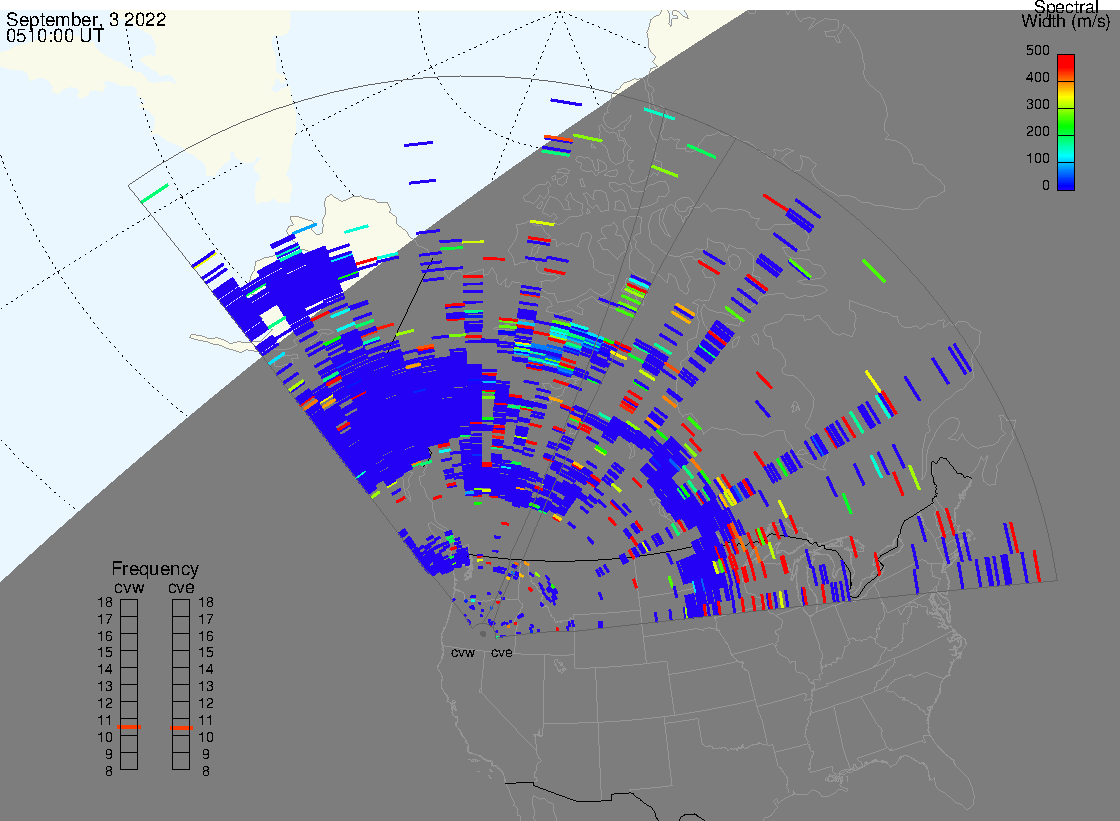1120x821 pixels.
Task: Click the 400 color scale label
Action: [x=1037, y=77]
